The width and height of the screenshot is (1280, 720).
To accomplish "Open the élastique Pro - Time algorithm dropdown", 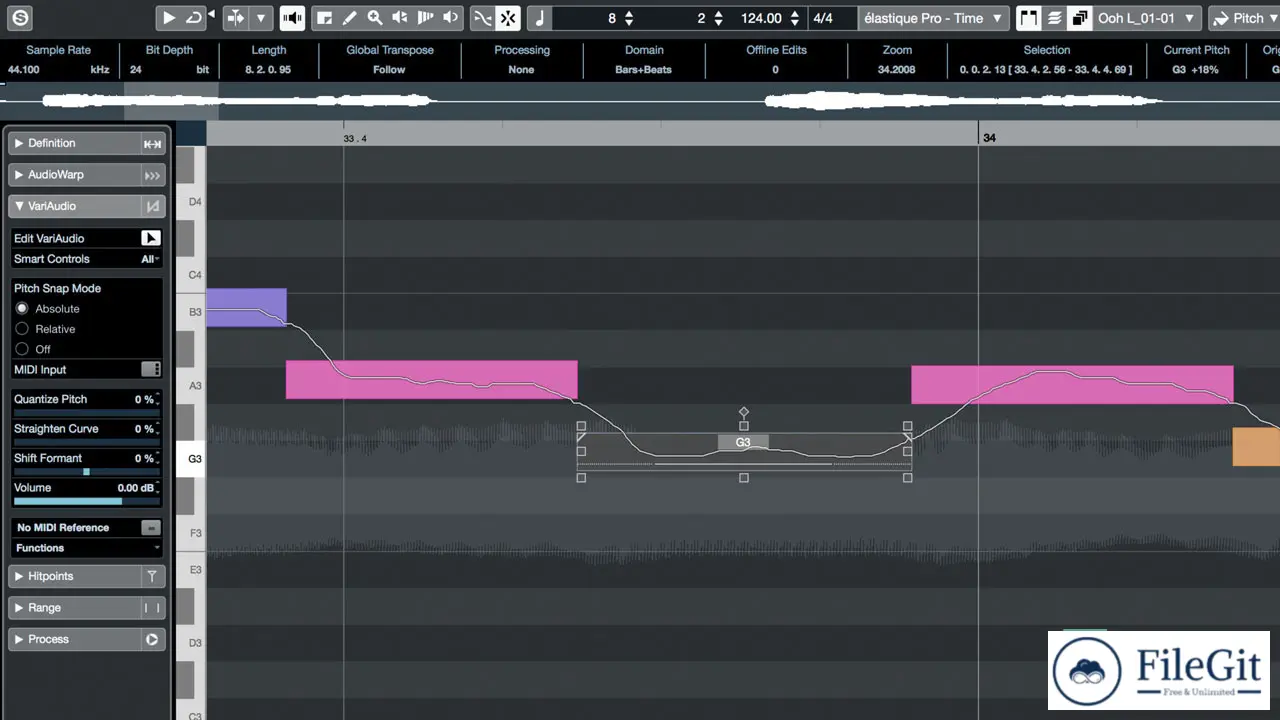I will 934,18.
